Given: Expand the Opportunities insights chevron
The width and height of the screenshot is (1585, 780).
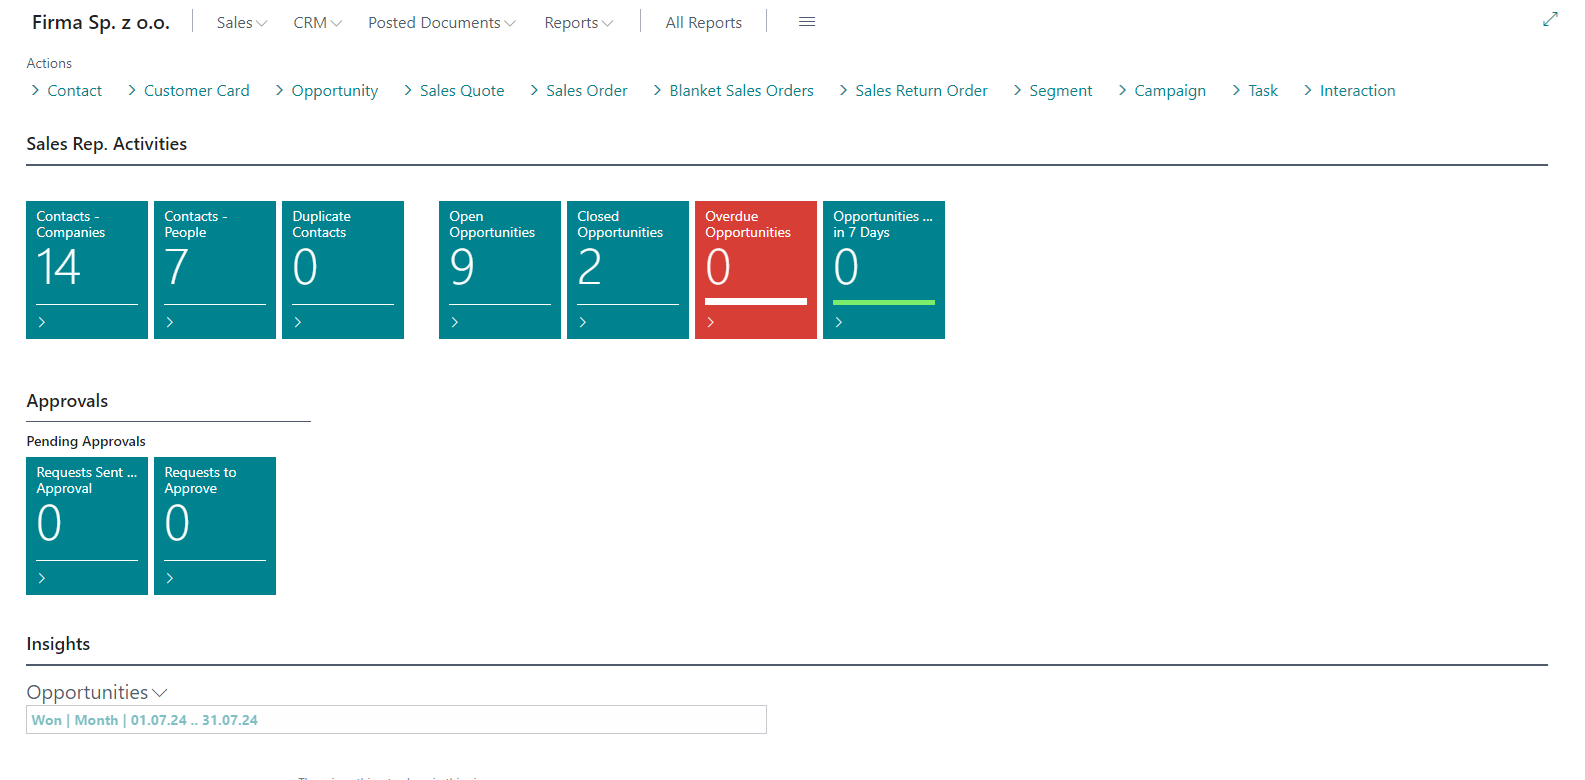Looking at the screenshot, I should [x=160, y=693].
